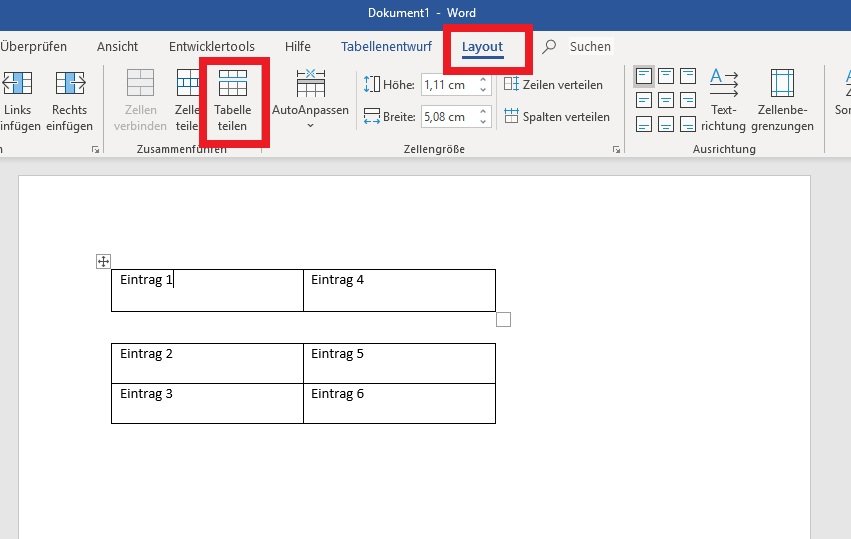The height and width of the screenshot is (539, 851).
Task: Click Rechts einfügen column icon
Action: [71, 83]
